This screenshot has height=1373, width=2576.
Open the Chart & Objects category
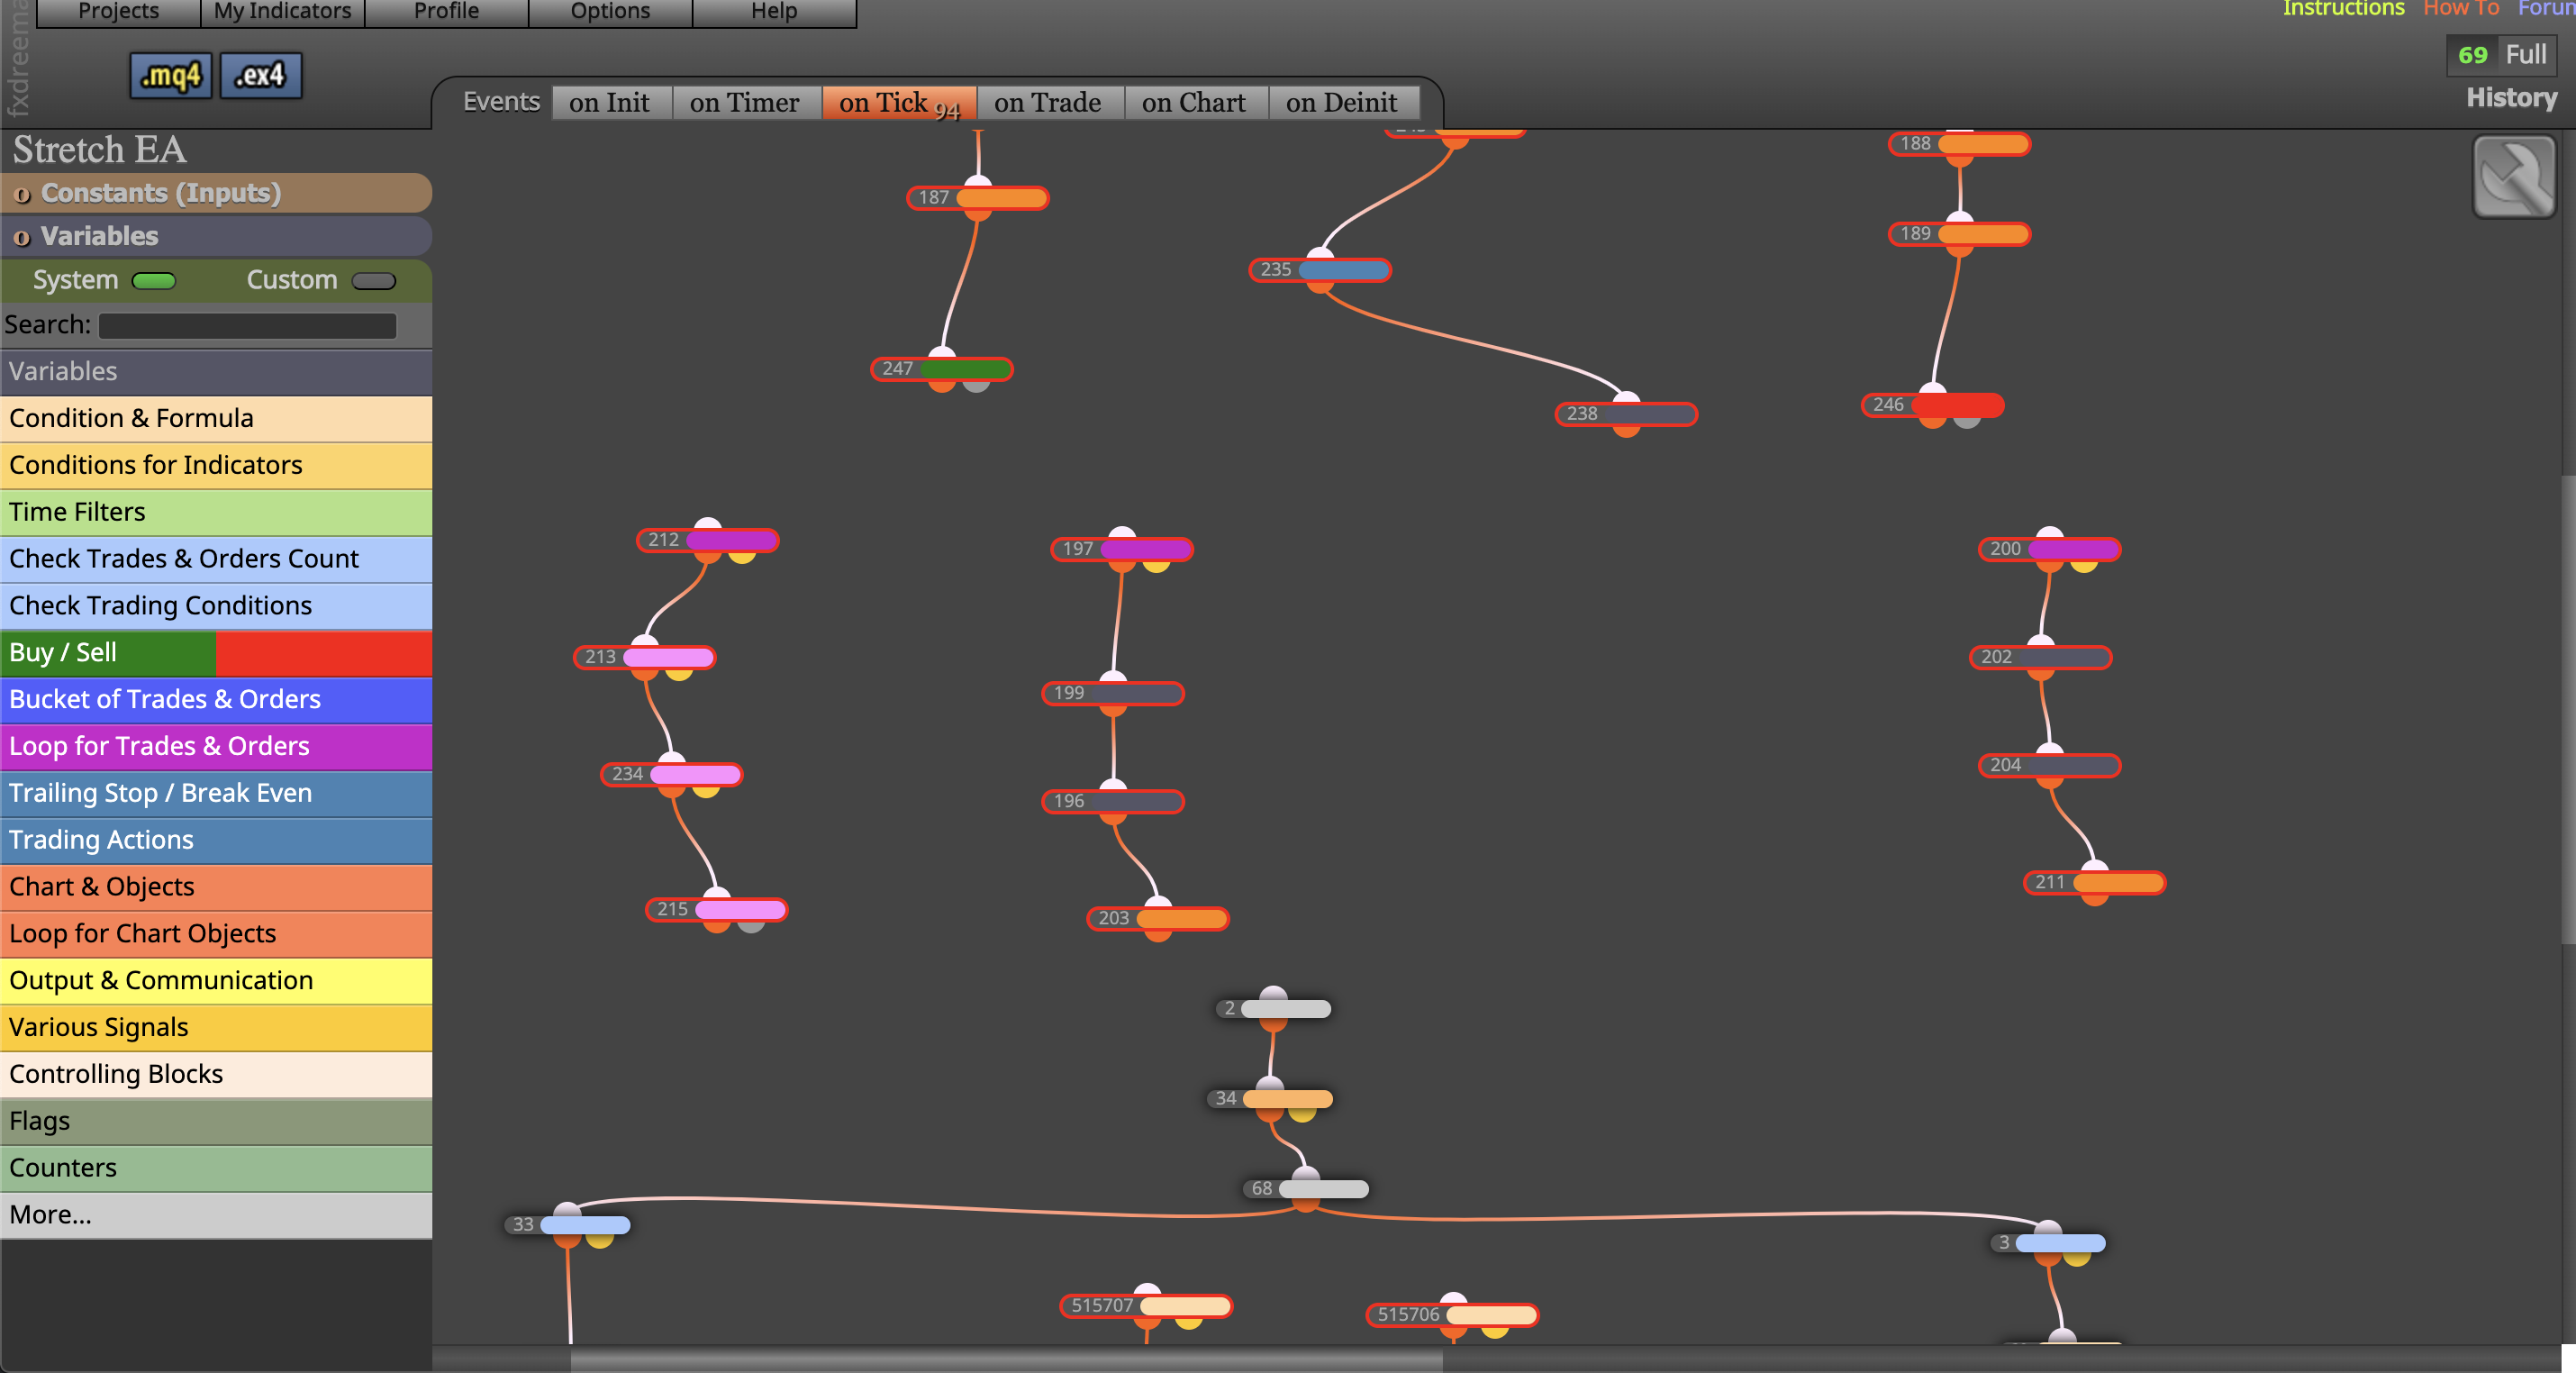(x=216, y=887)
